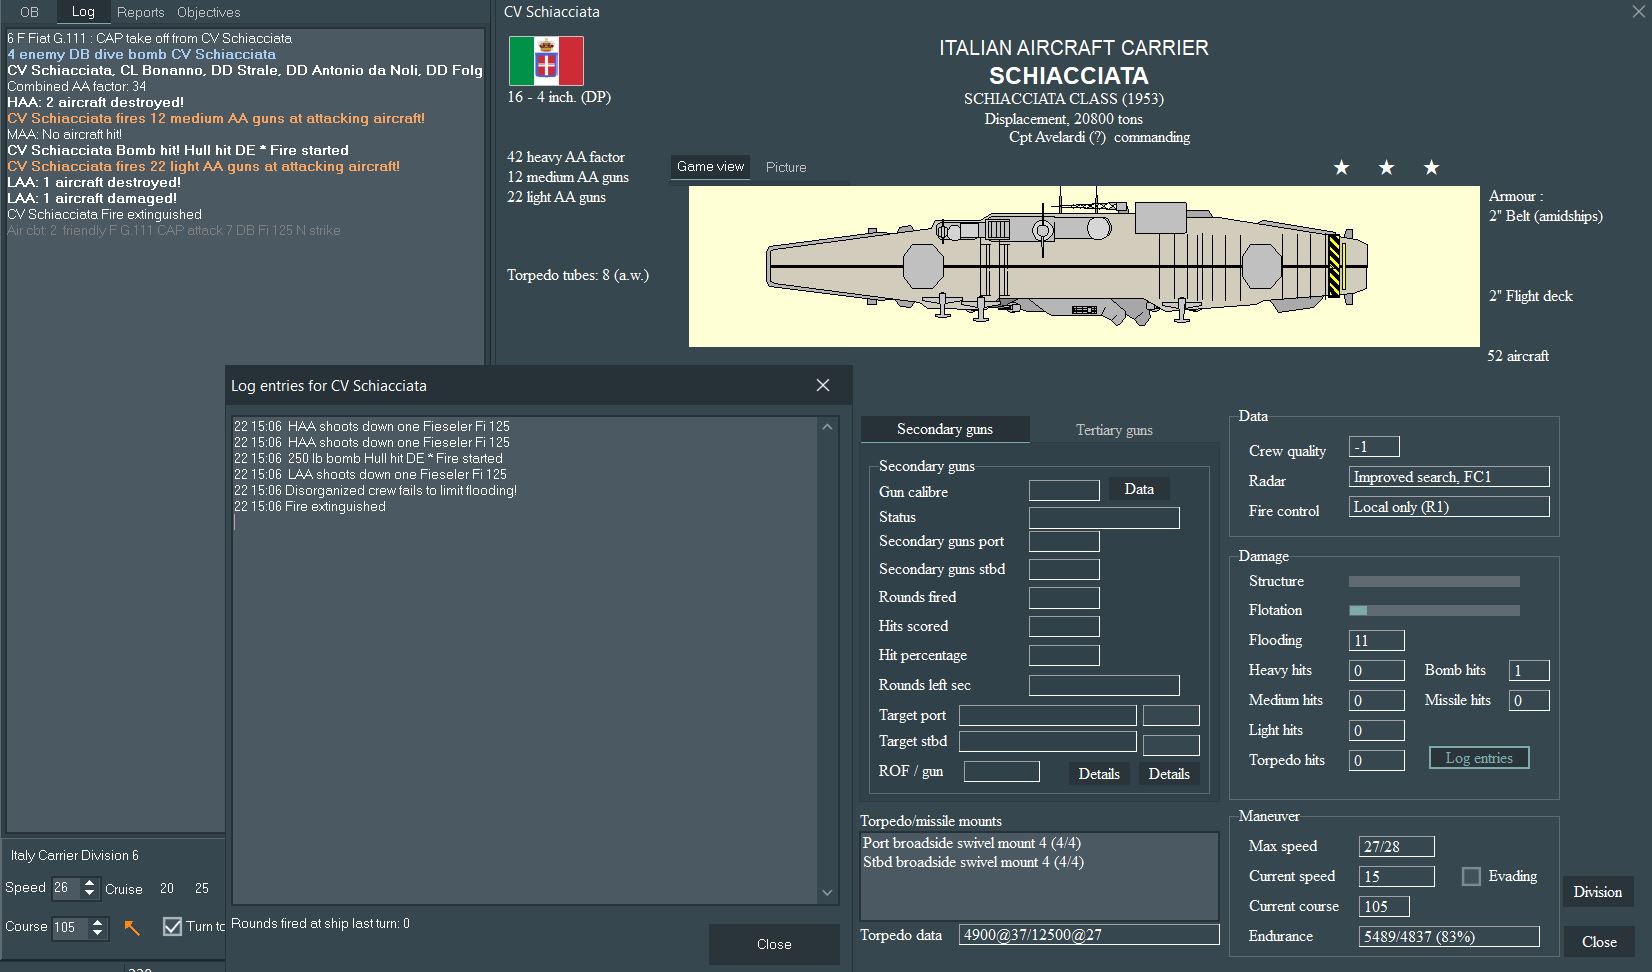Viewport: 1652px width, 972px height.
Task: Switch to the OB tab
Action: pyautogui.click(x=30, y=12)
